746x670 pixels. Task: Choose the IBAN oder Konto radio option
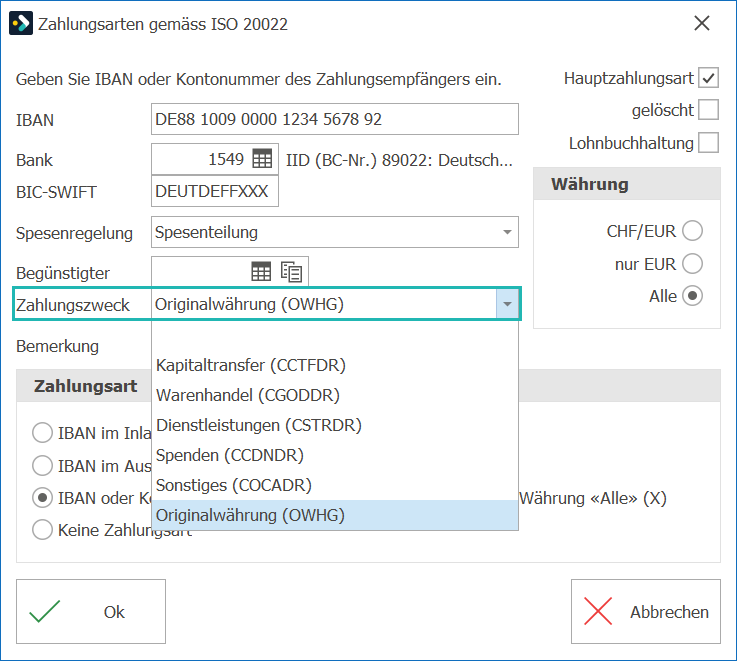coord(42,498)
